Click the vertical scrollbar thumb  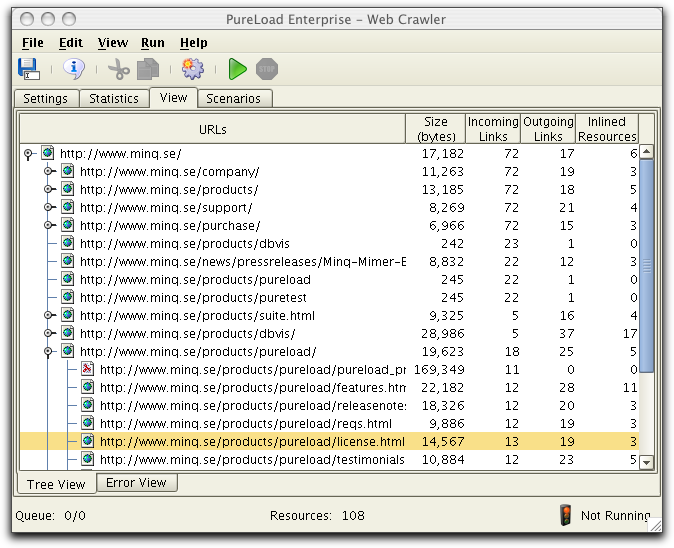coord(646,266)
